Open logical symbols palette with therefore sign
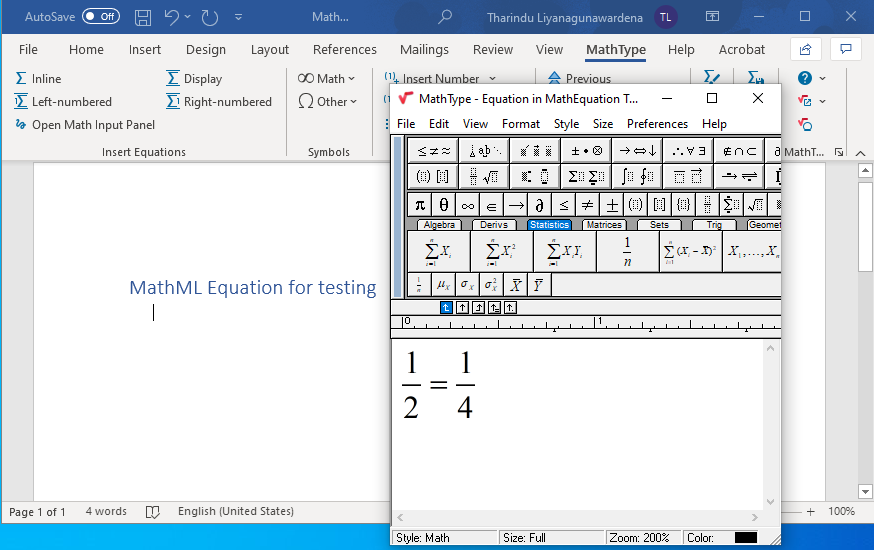 click(688, 150)
